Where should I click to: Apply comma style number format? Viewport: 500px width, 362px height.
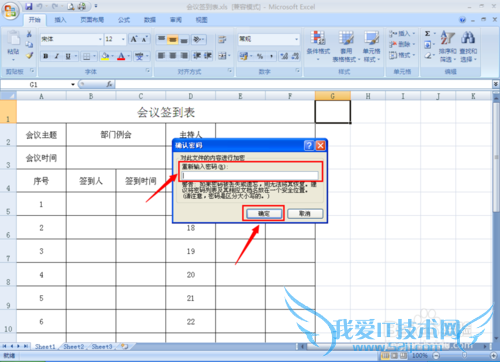271,56
